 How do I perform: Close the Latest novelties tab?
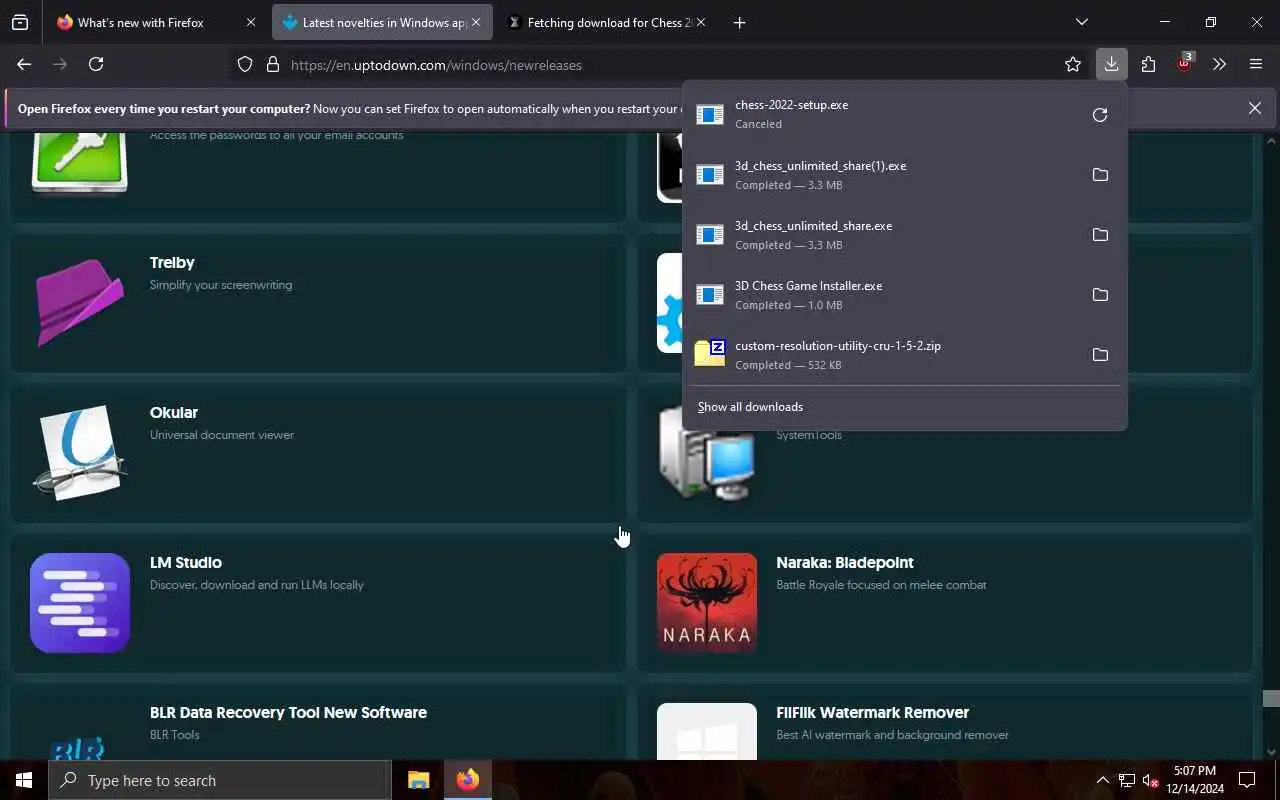(476, 22)
